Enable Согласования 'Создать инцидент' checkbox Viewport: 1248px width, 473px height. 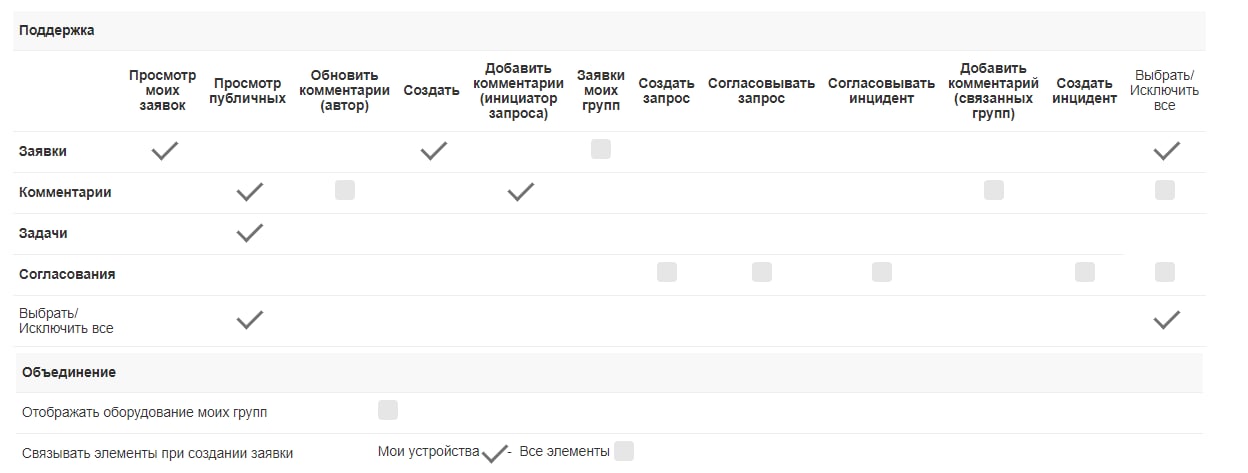tap(1085, 272)
